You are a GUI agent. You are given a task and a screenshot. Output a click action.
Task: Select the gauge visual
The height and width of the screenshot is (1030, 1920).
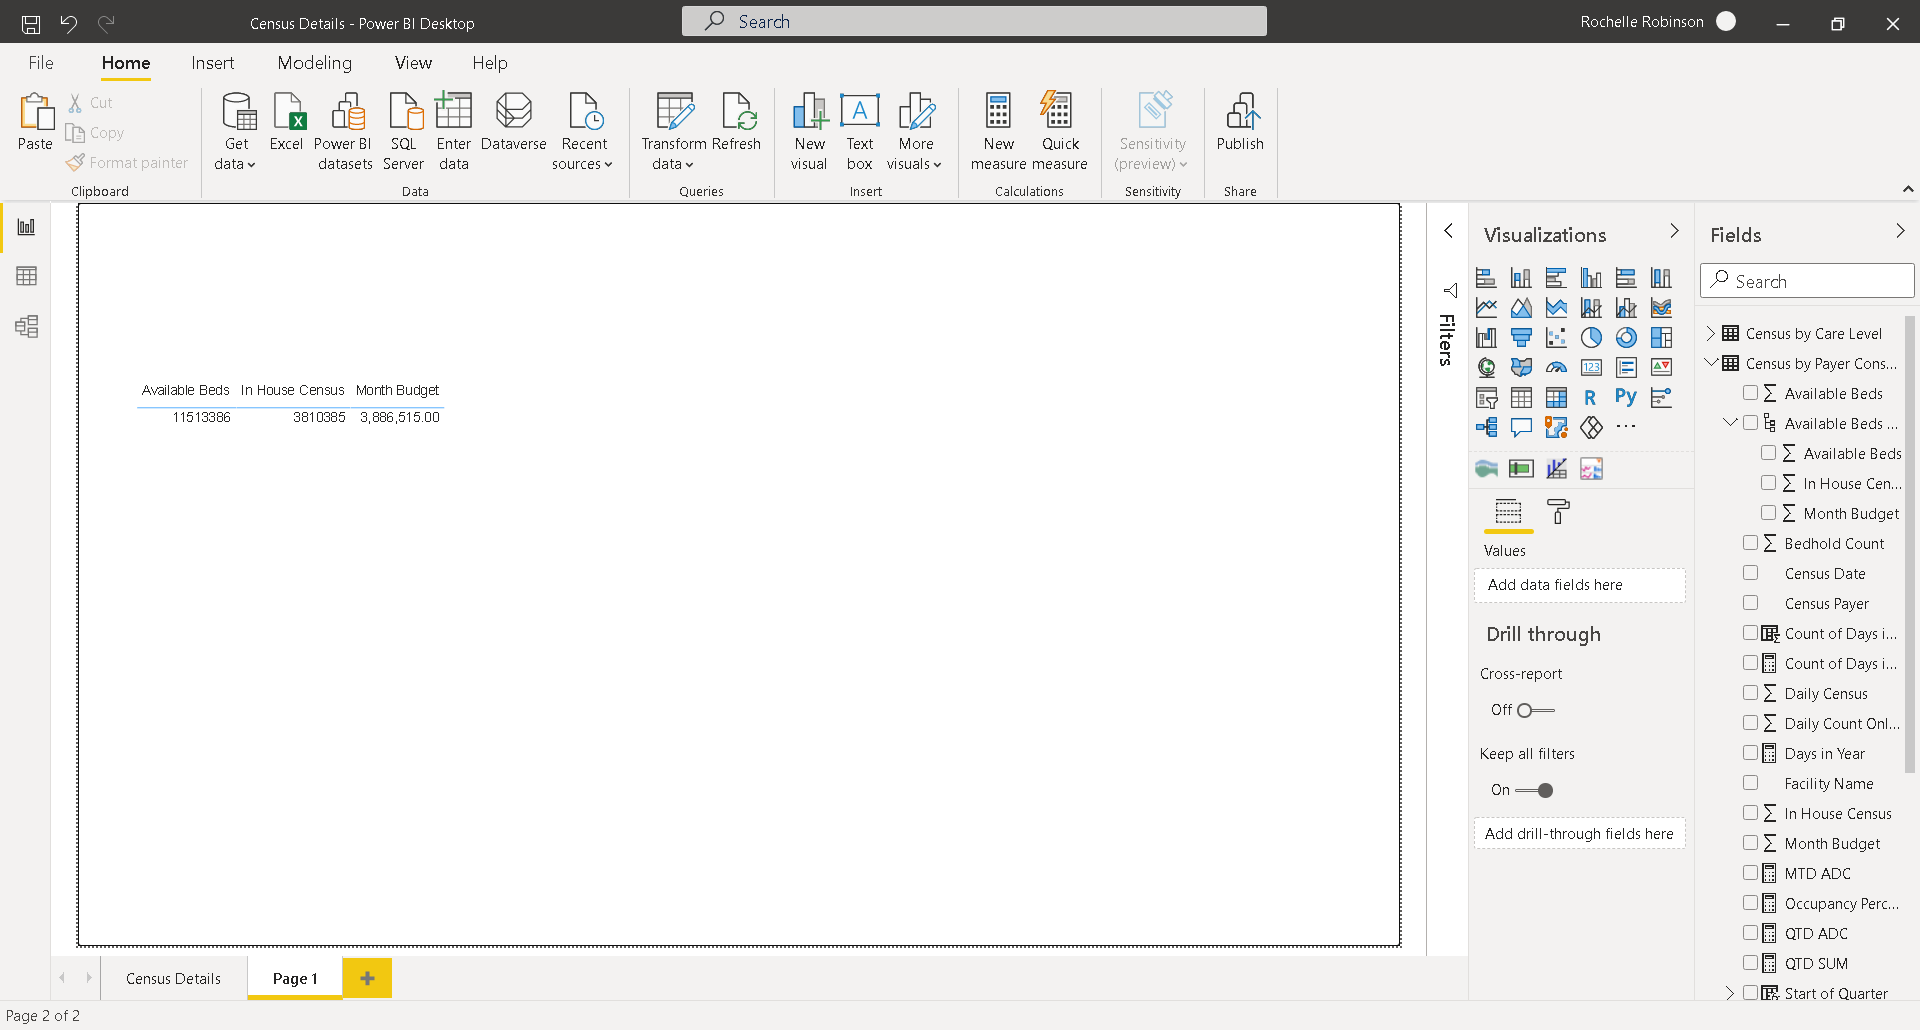(1556, 368)
